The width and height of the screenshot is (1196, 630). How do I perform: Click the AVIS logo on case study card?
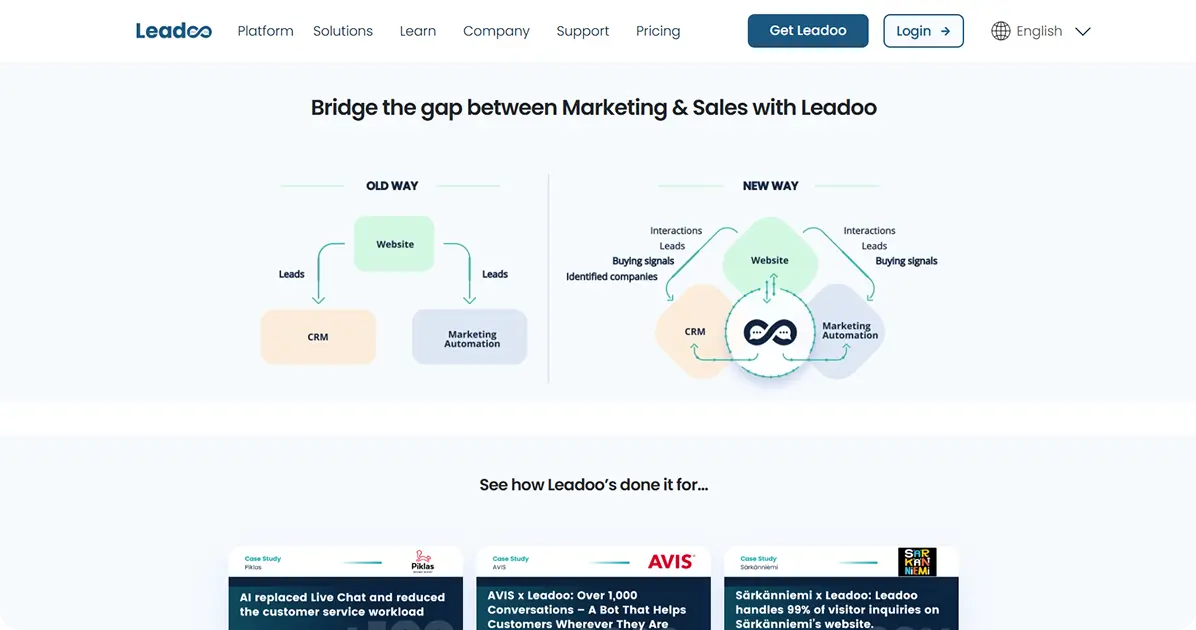[x=670, y=561]
